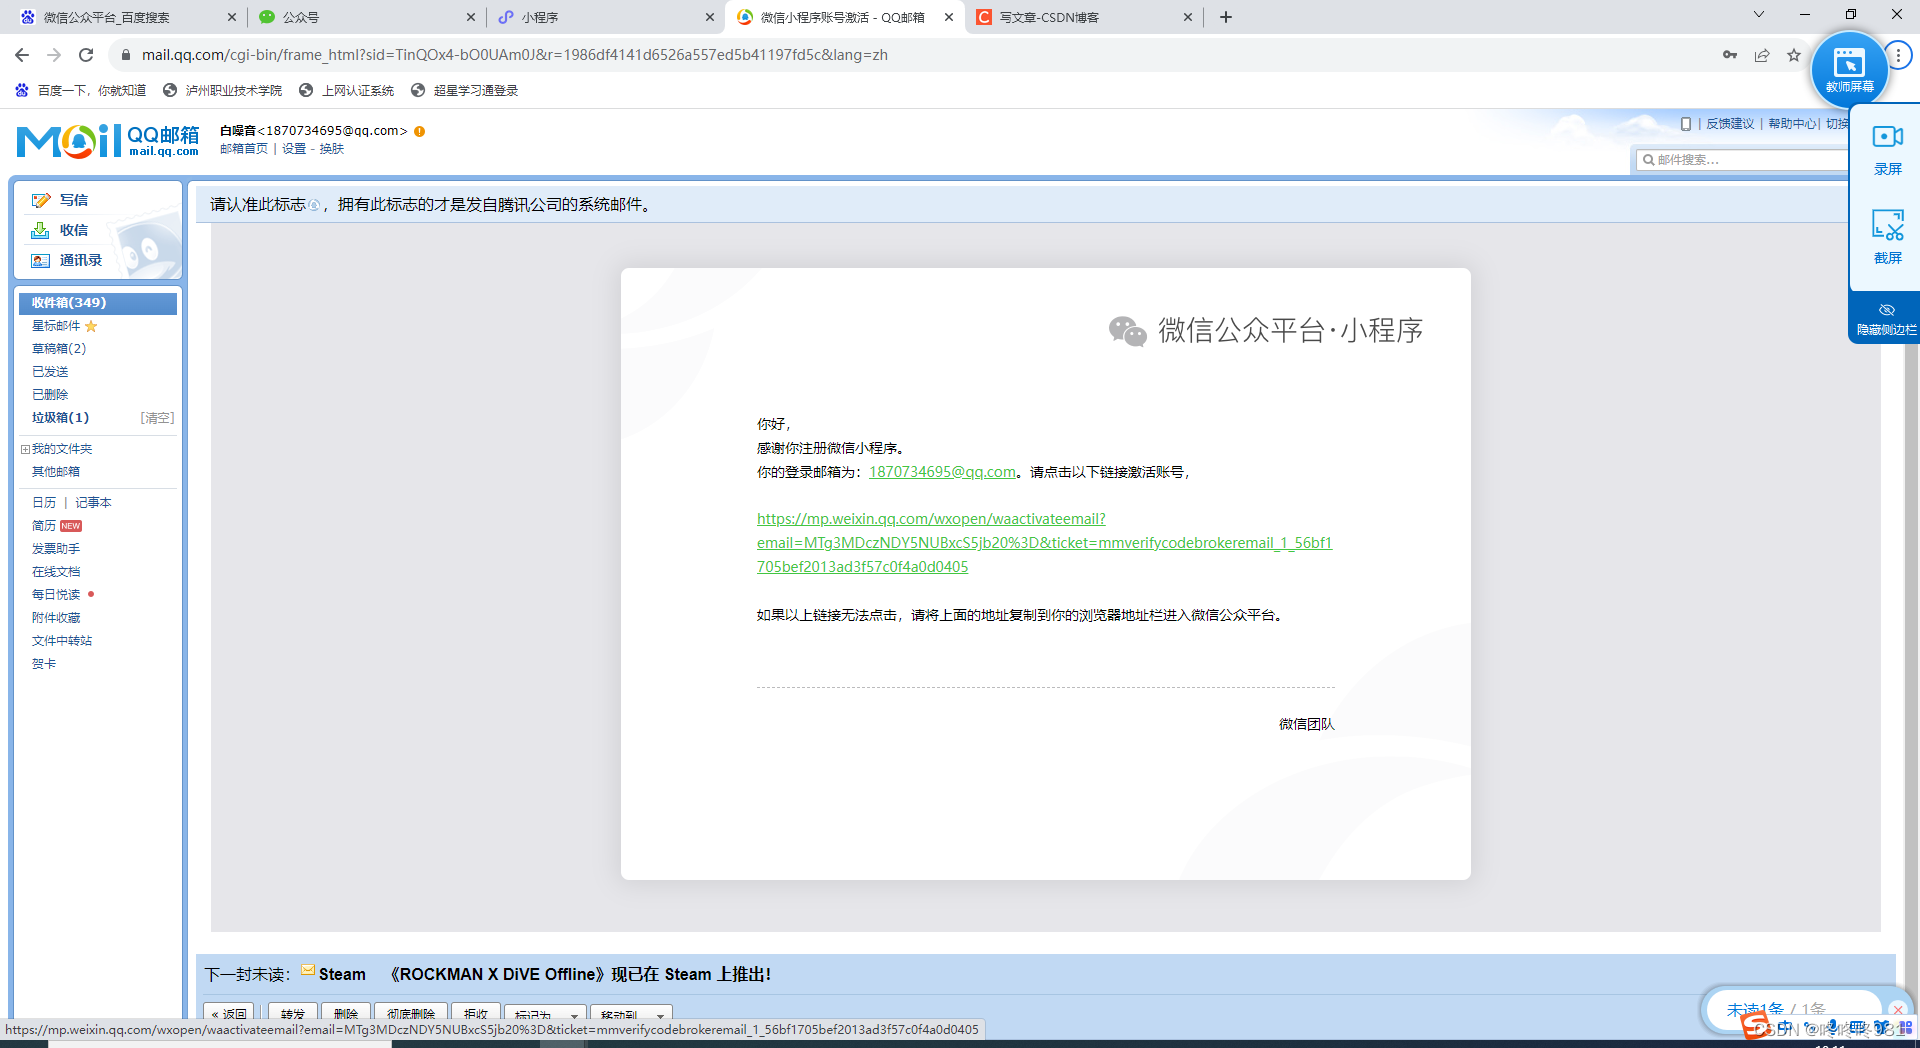Open 文件中转站 in the sidebar

[x=62, y=641]
